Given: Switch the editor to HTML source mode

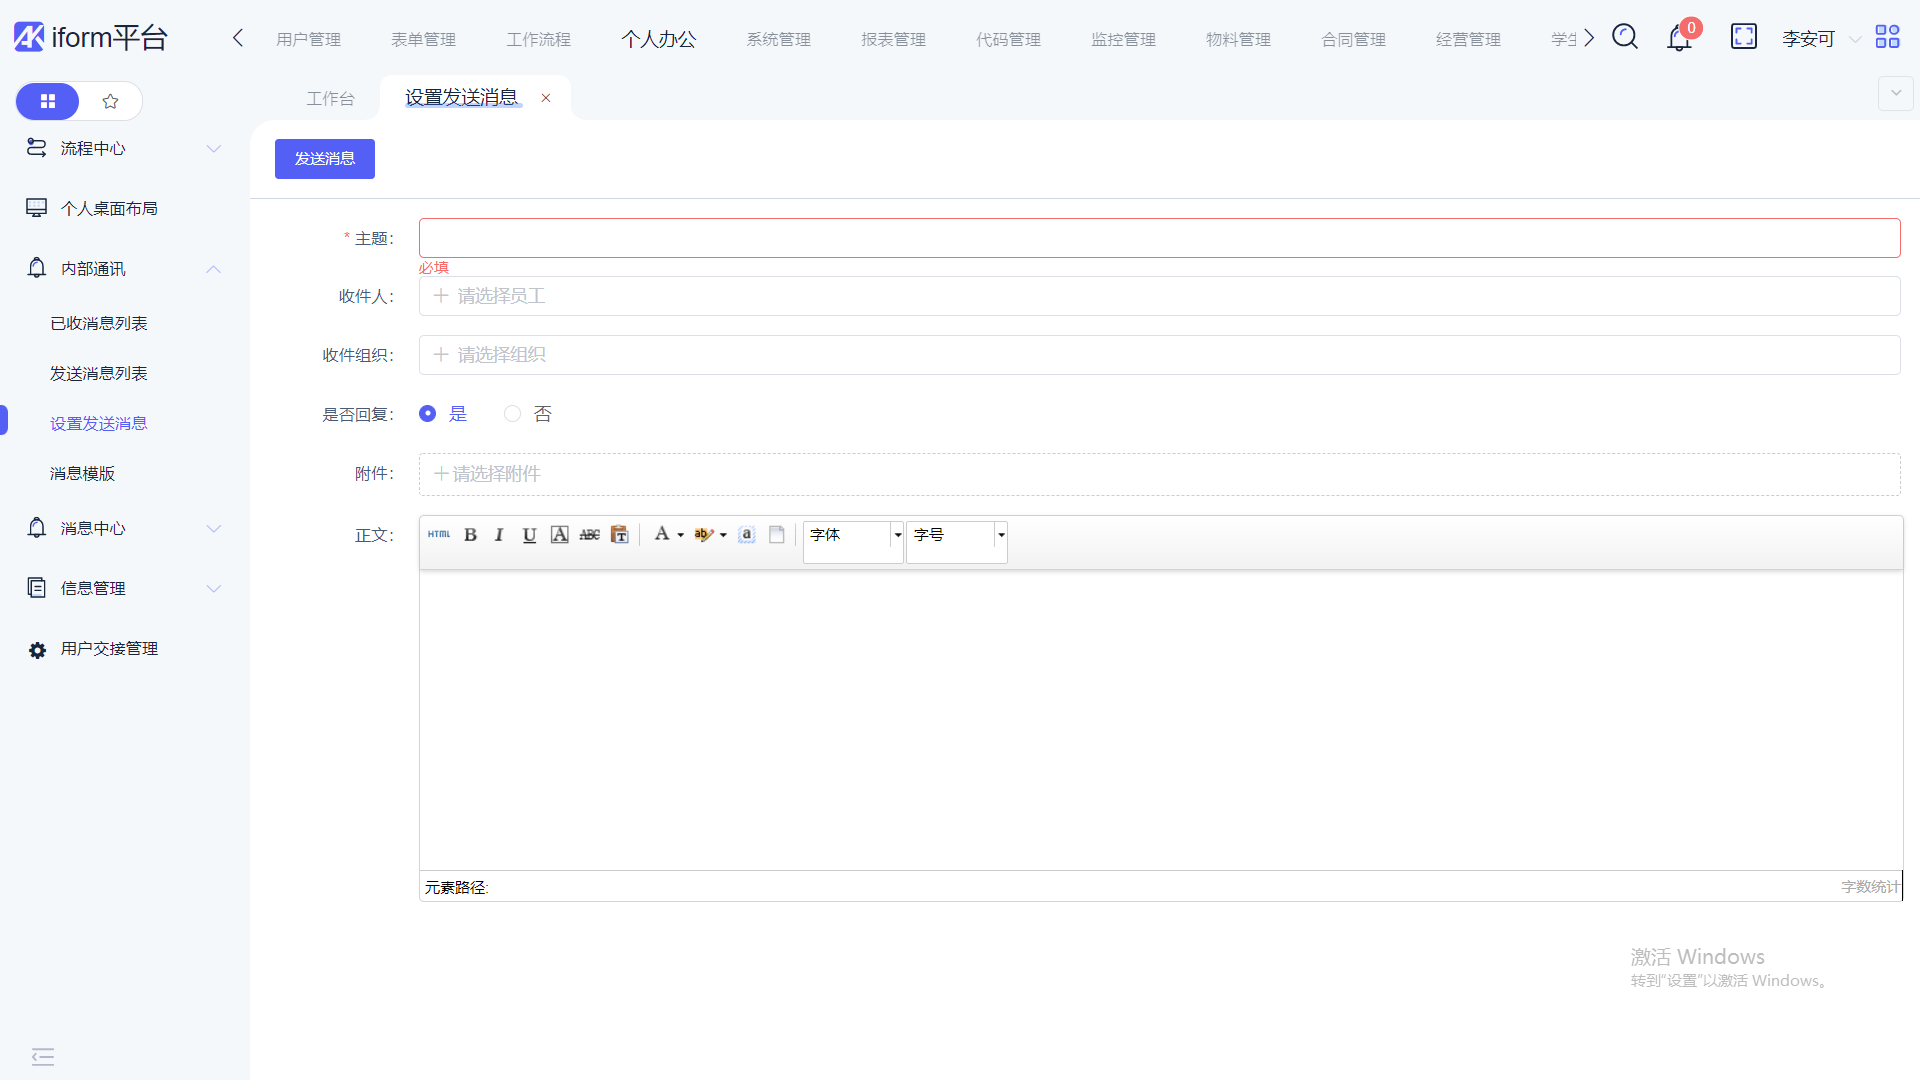Looking at the screenshot, I should (x=439, y=534).
